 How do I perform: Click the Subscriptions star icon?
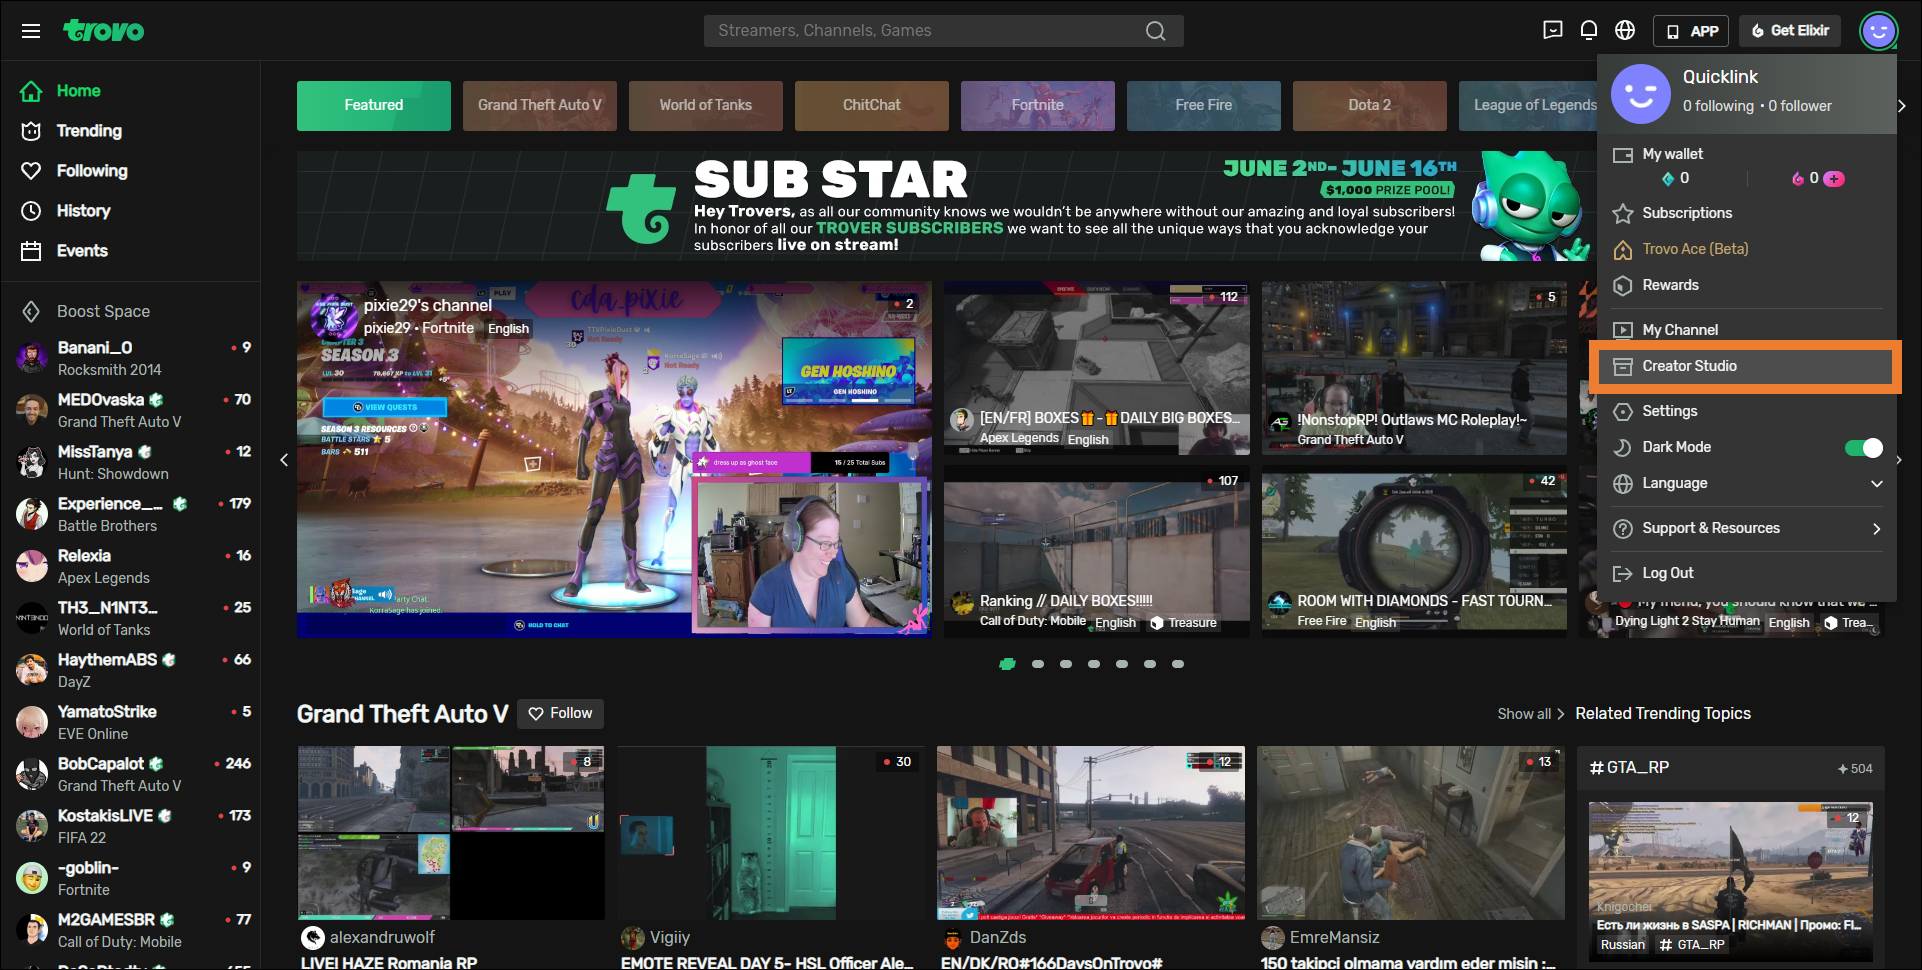[1623, 213]
